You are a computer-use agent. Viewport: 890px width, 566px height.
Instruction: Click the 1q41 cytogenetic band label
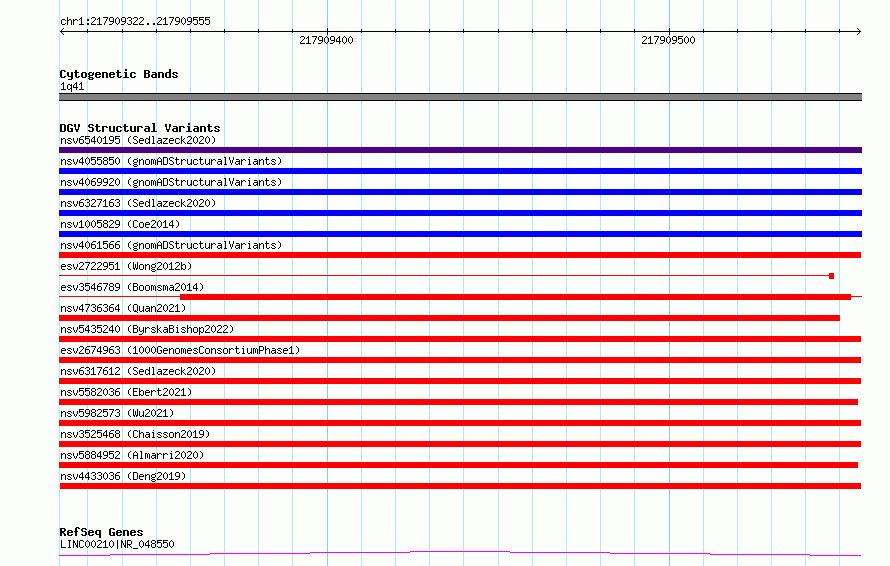tap(72, 86)
